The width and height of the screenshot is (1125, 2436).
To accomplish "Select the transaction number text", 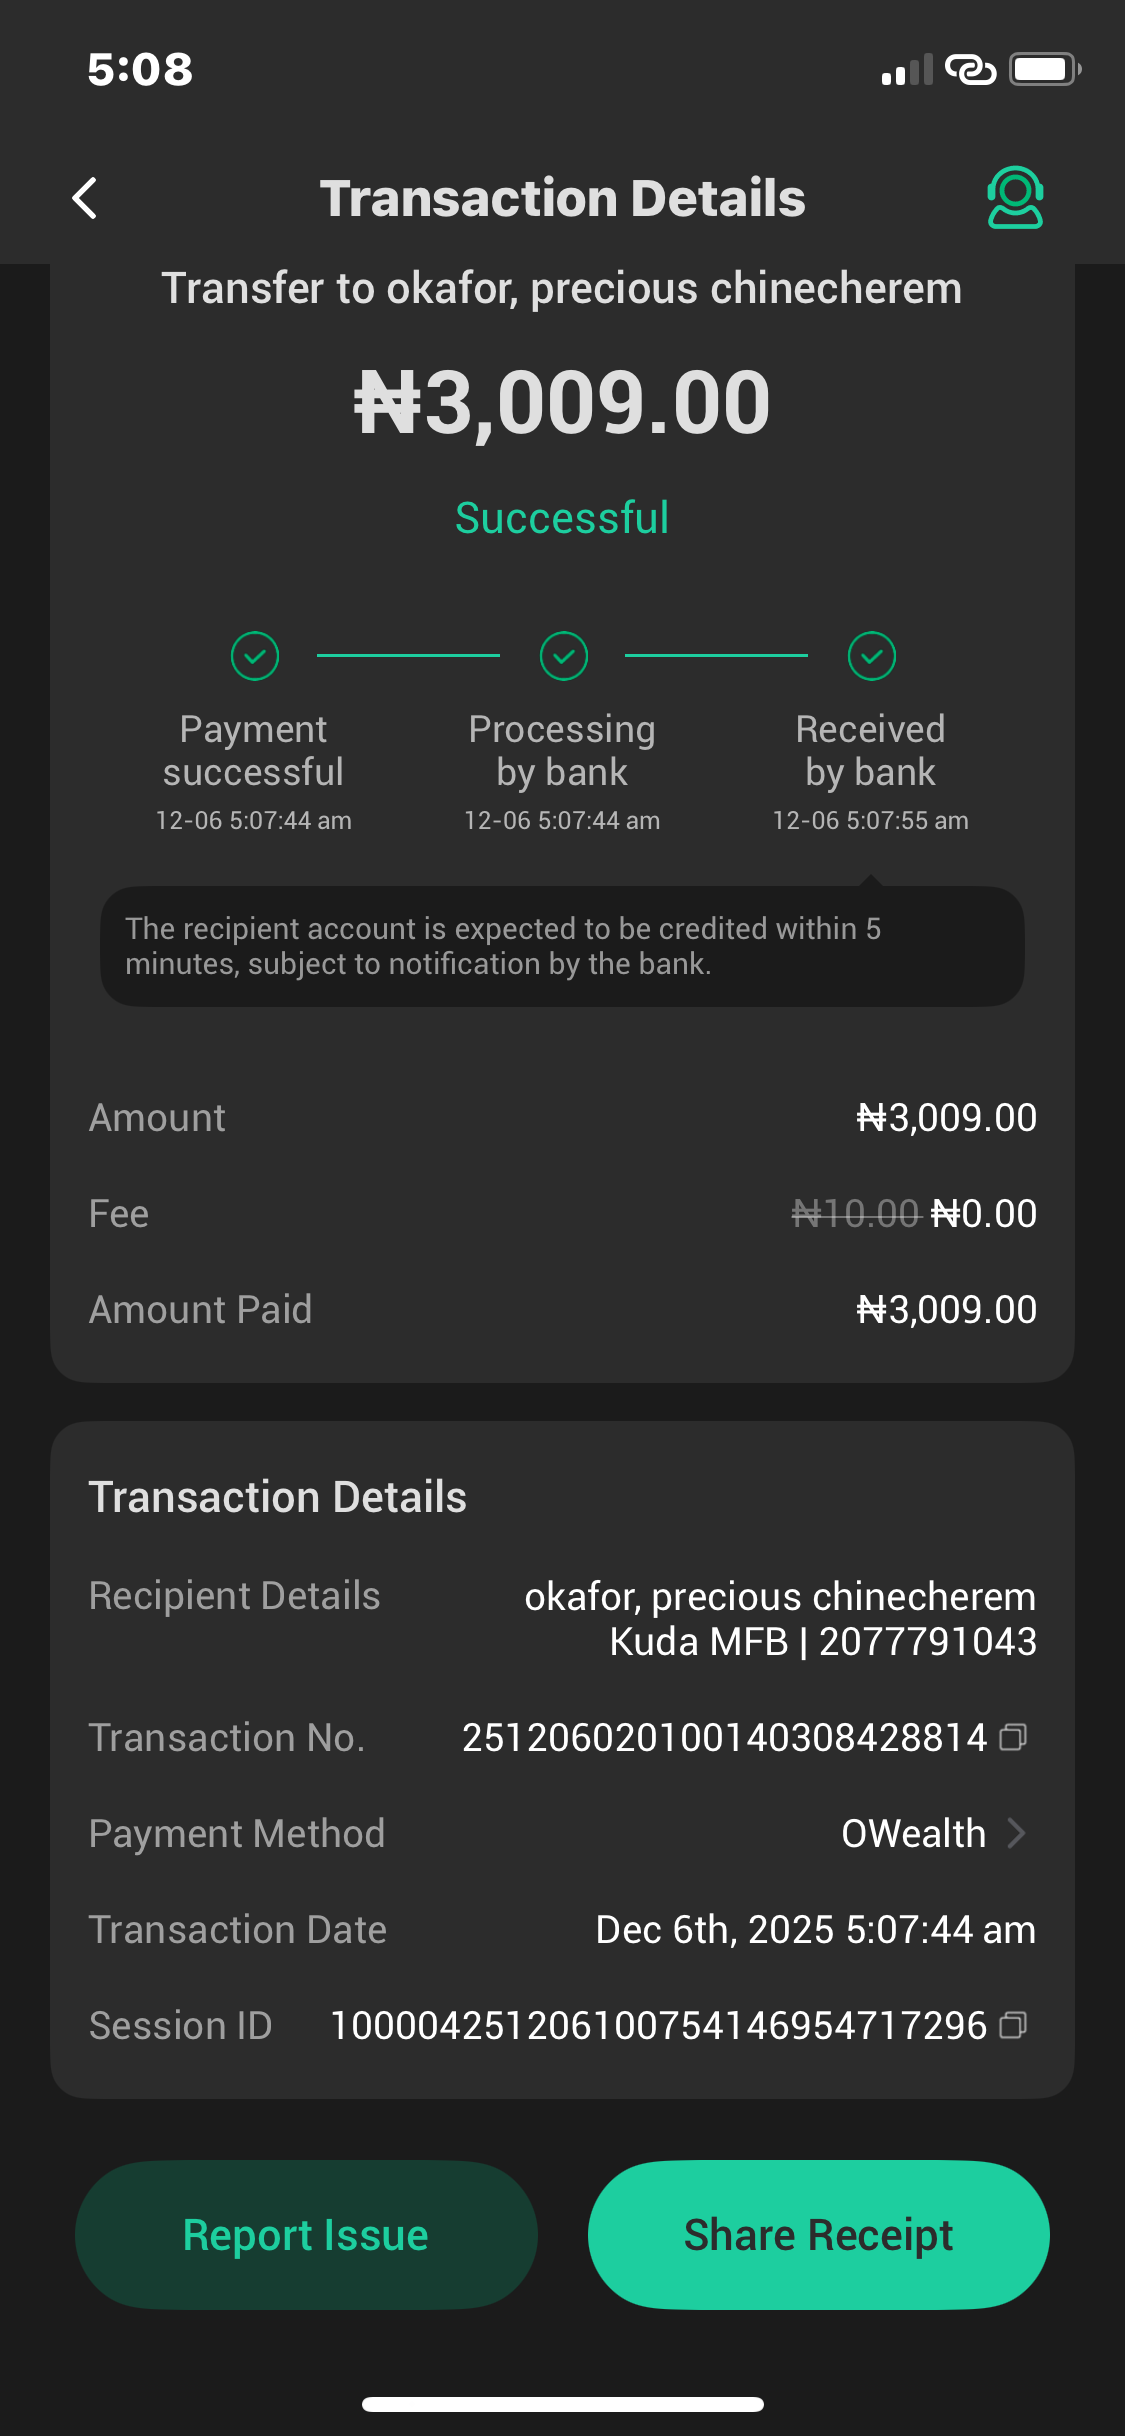I will pyautogui.click(x=724, y=1738).
